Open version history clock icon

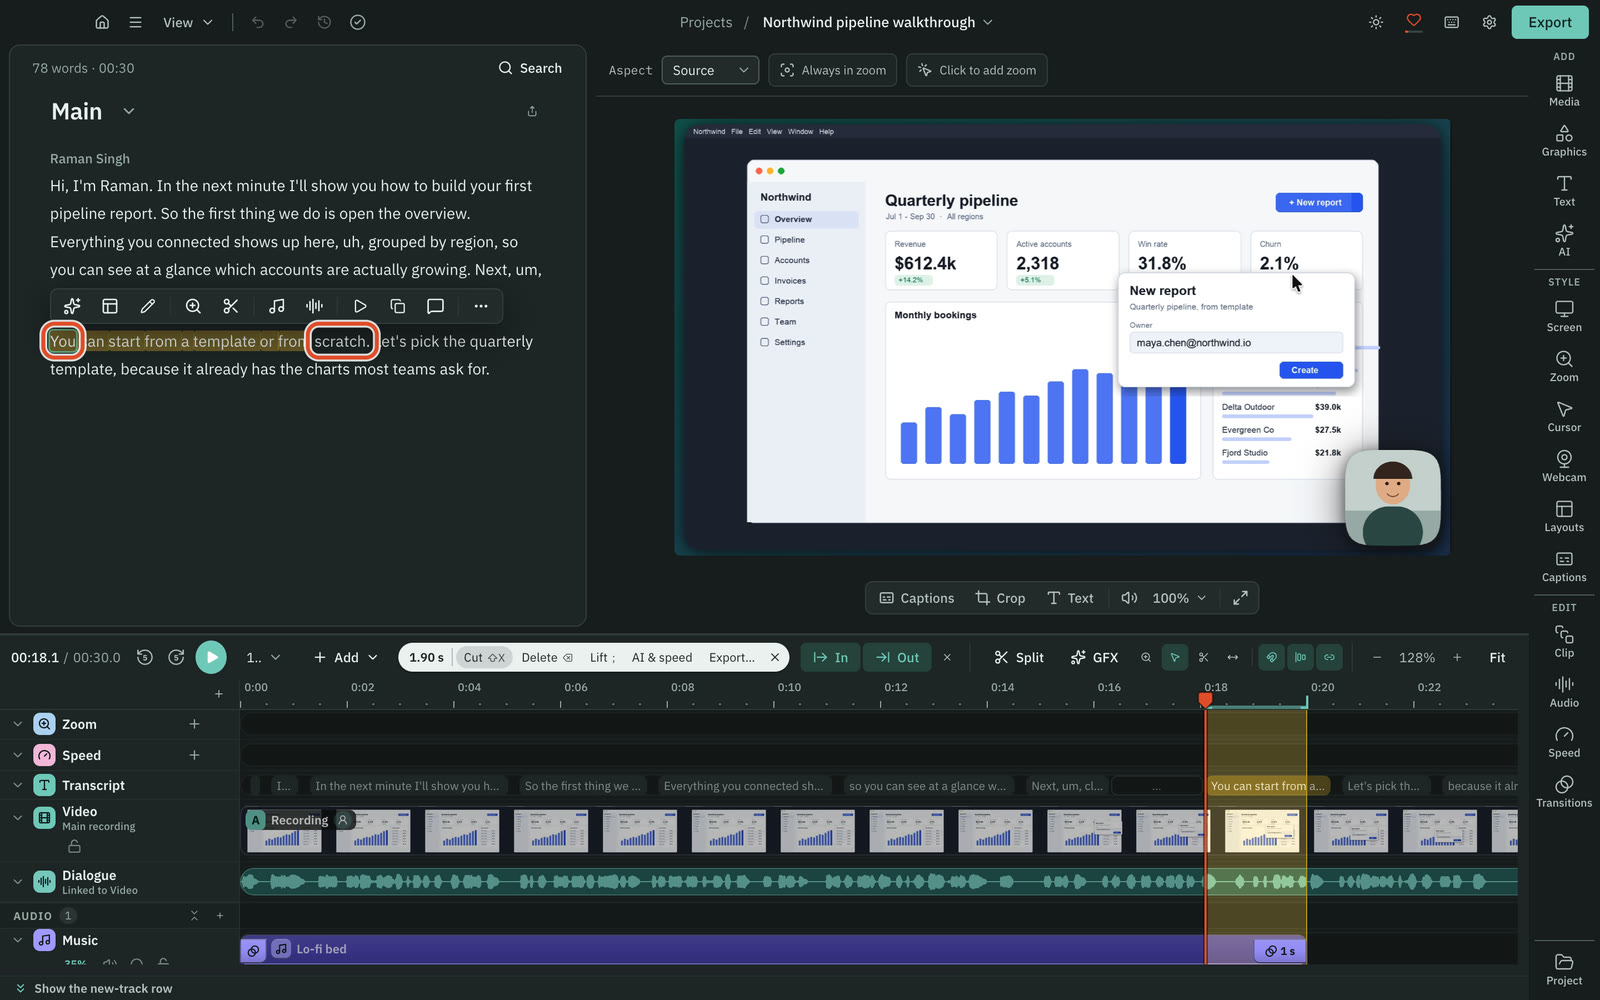click(324, 22)
